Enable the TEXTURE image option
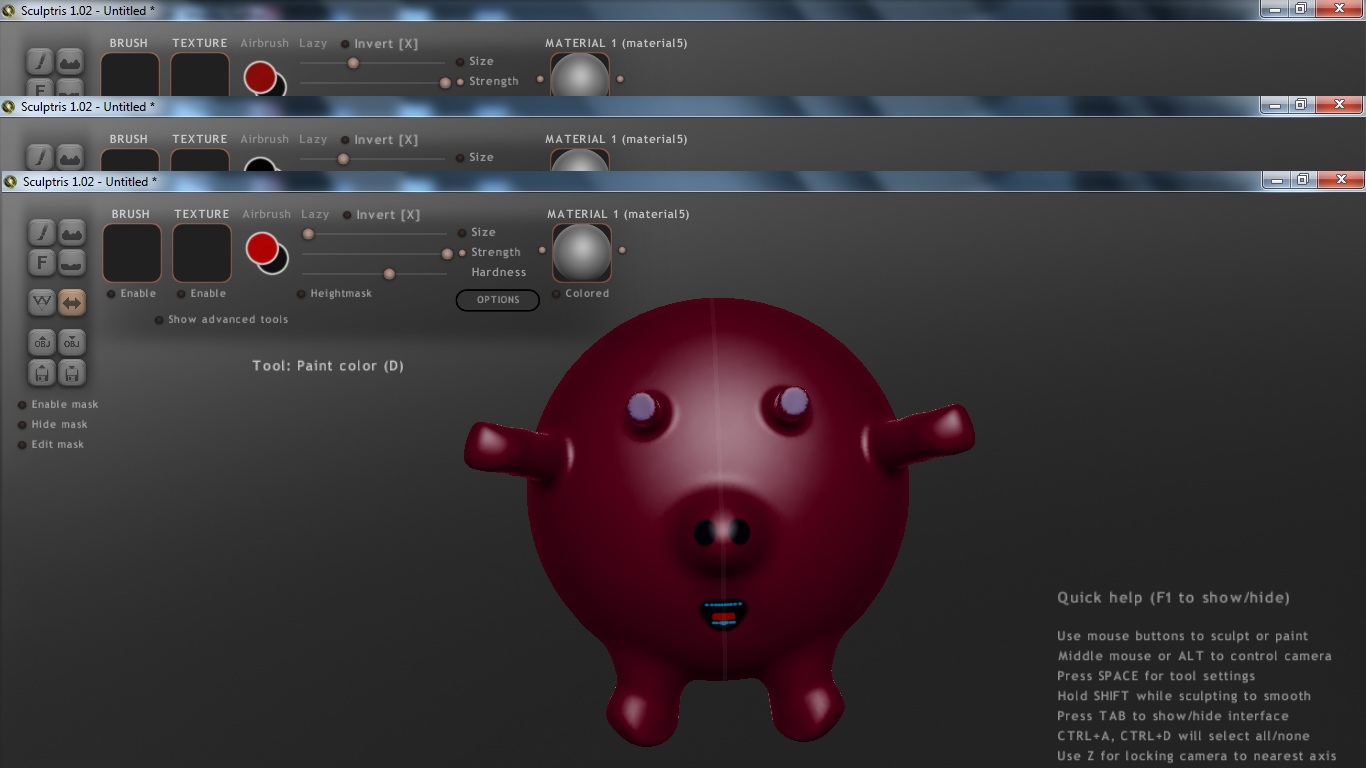The width and height of the screenshot is (1366, 768). 202,294
